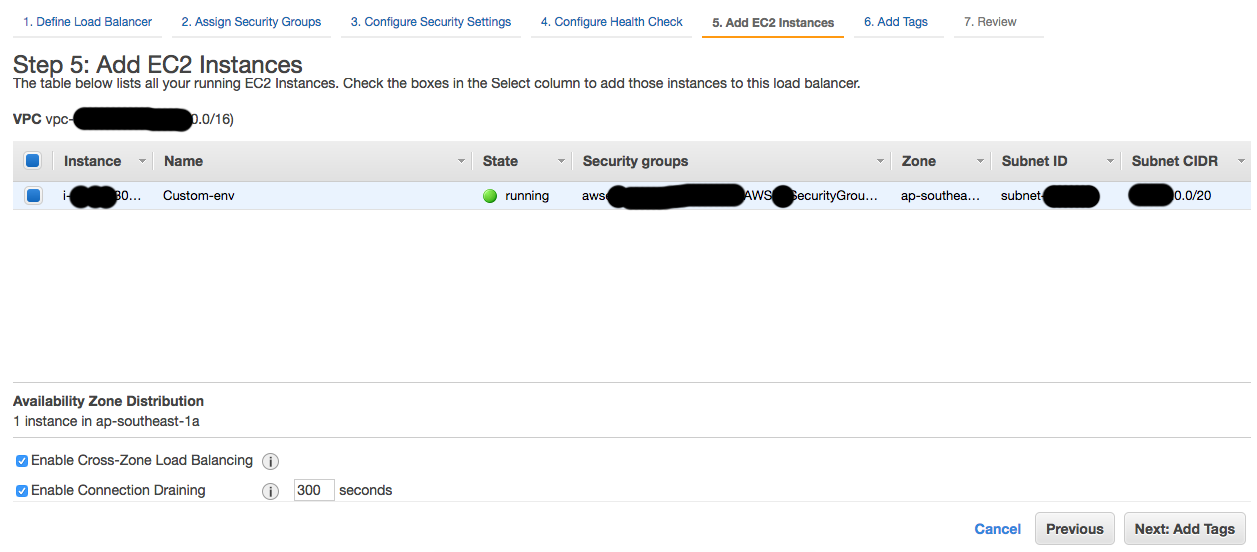Click the Connection Draining info icon
This screenshot has height=552, width=1257.
[x=270, y=491]
